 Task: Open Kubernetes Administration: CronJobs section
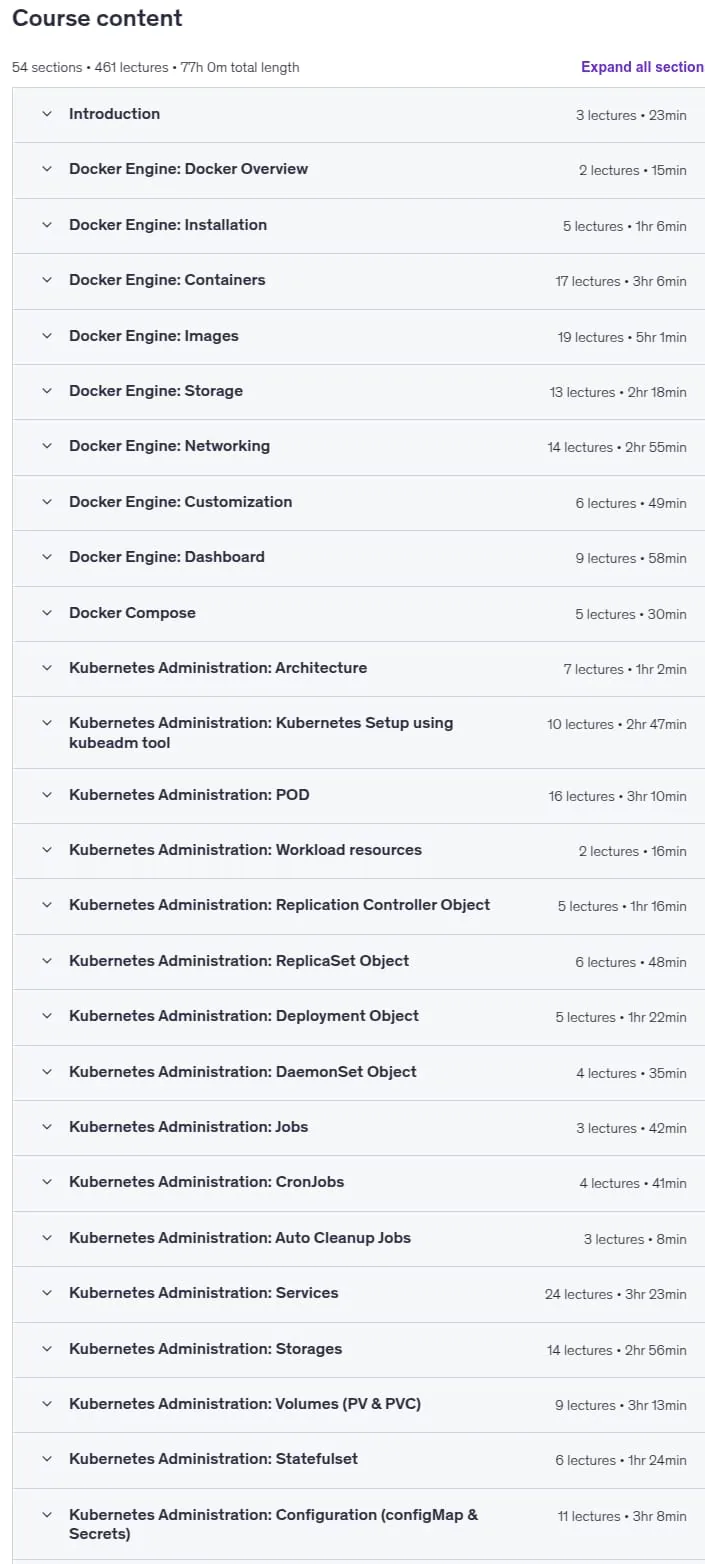[359, 1183]
